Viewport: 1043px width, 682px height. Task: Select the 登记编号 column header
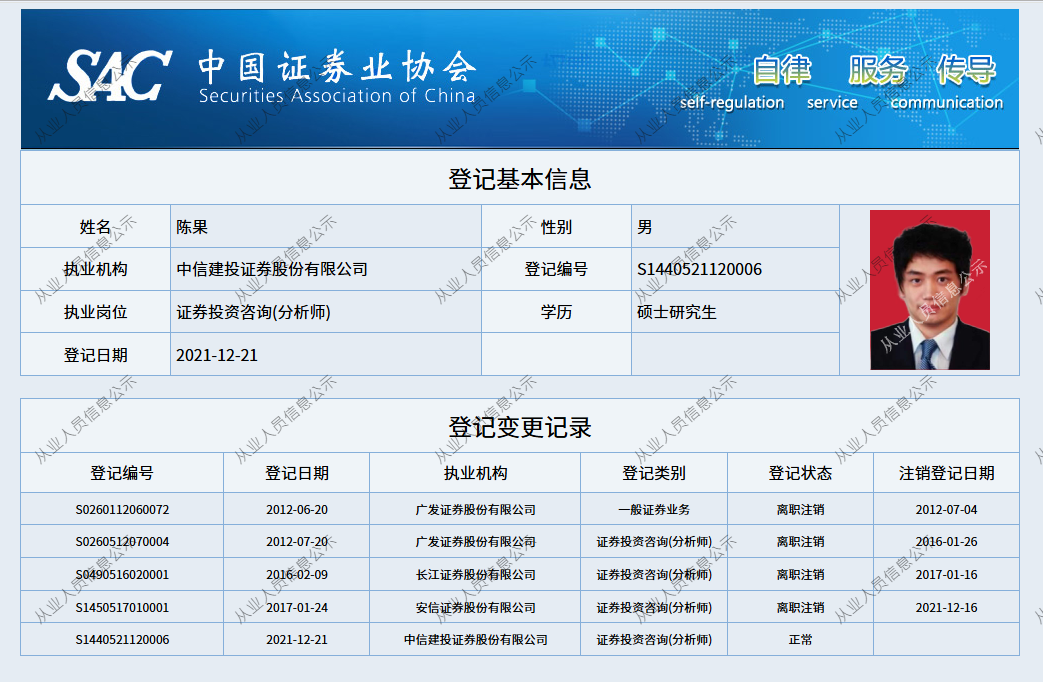point(120,473)
